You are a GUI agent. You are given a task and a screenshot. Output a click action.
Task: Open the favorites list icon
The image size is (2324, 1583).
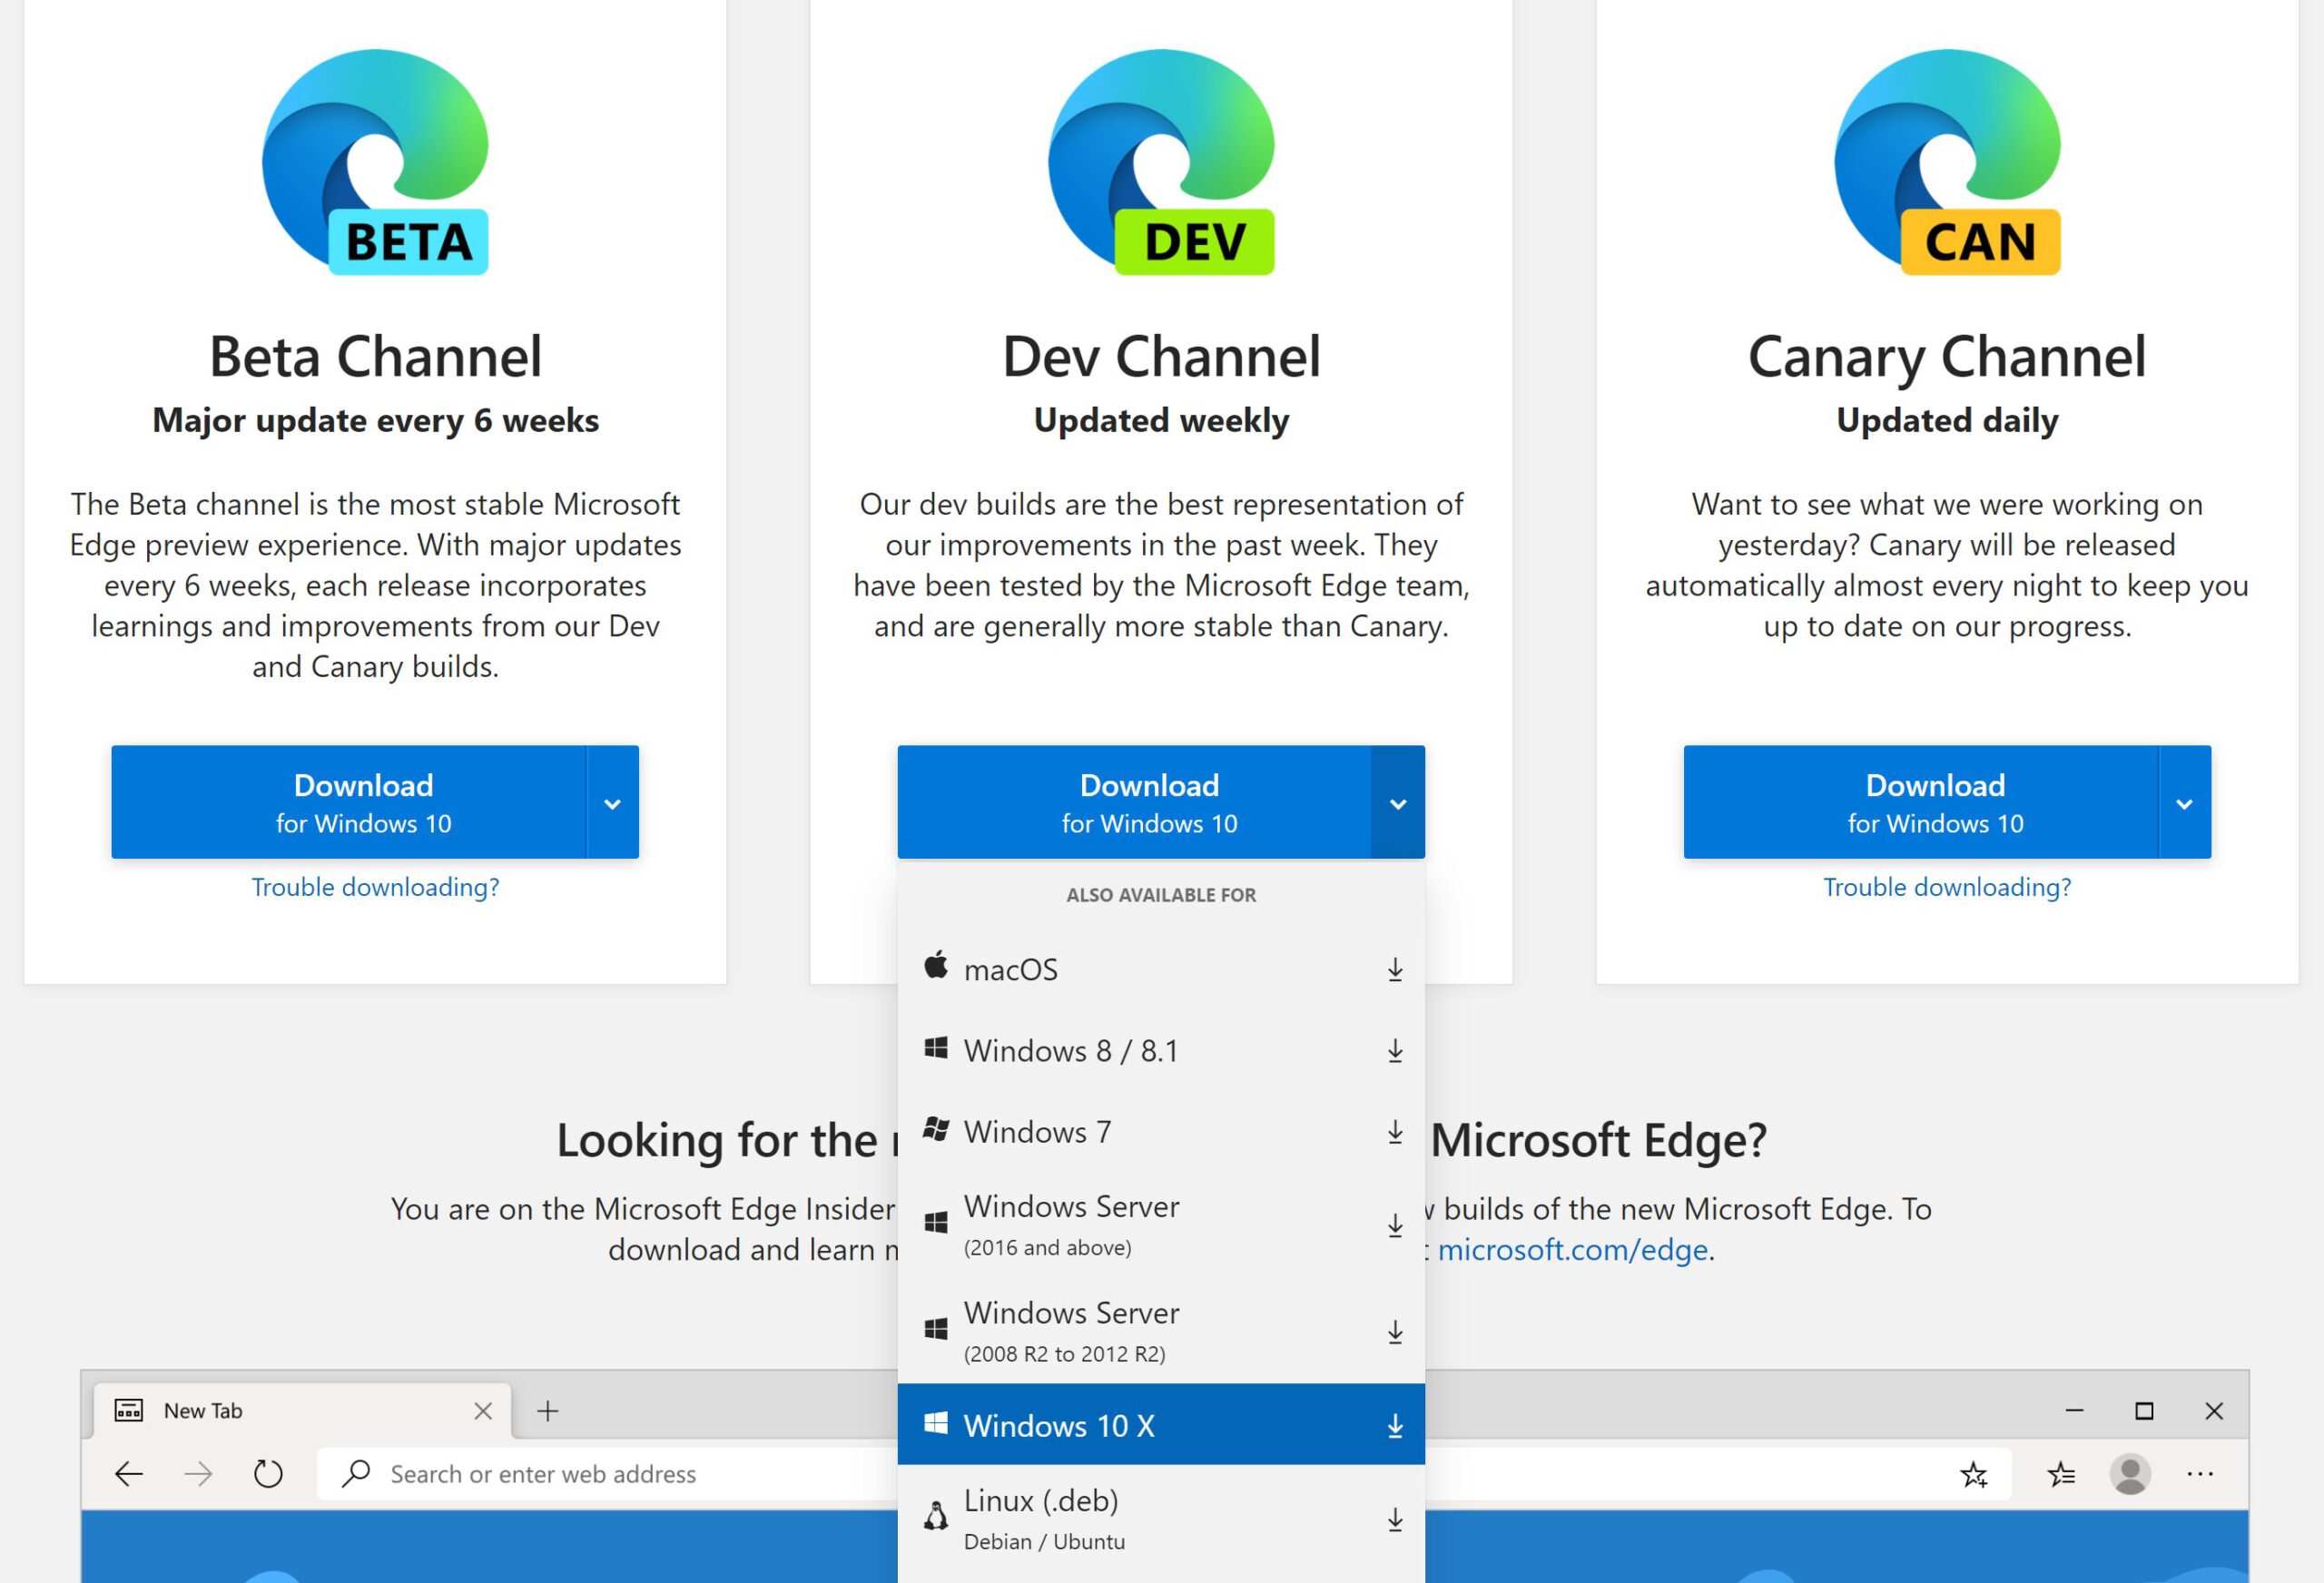(x=2061, y=1474)
